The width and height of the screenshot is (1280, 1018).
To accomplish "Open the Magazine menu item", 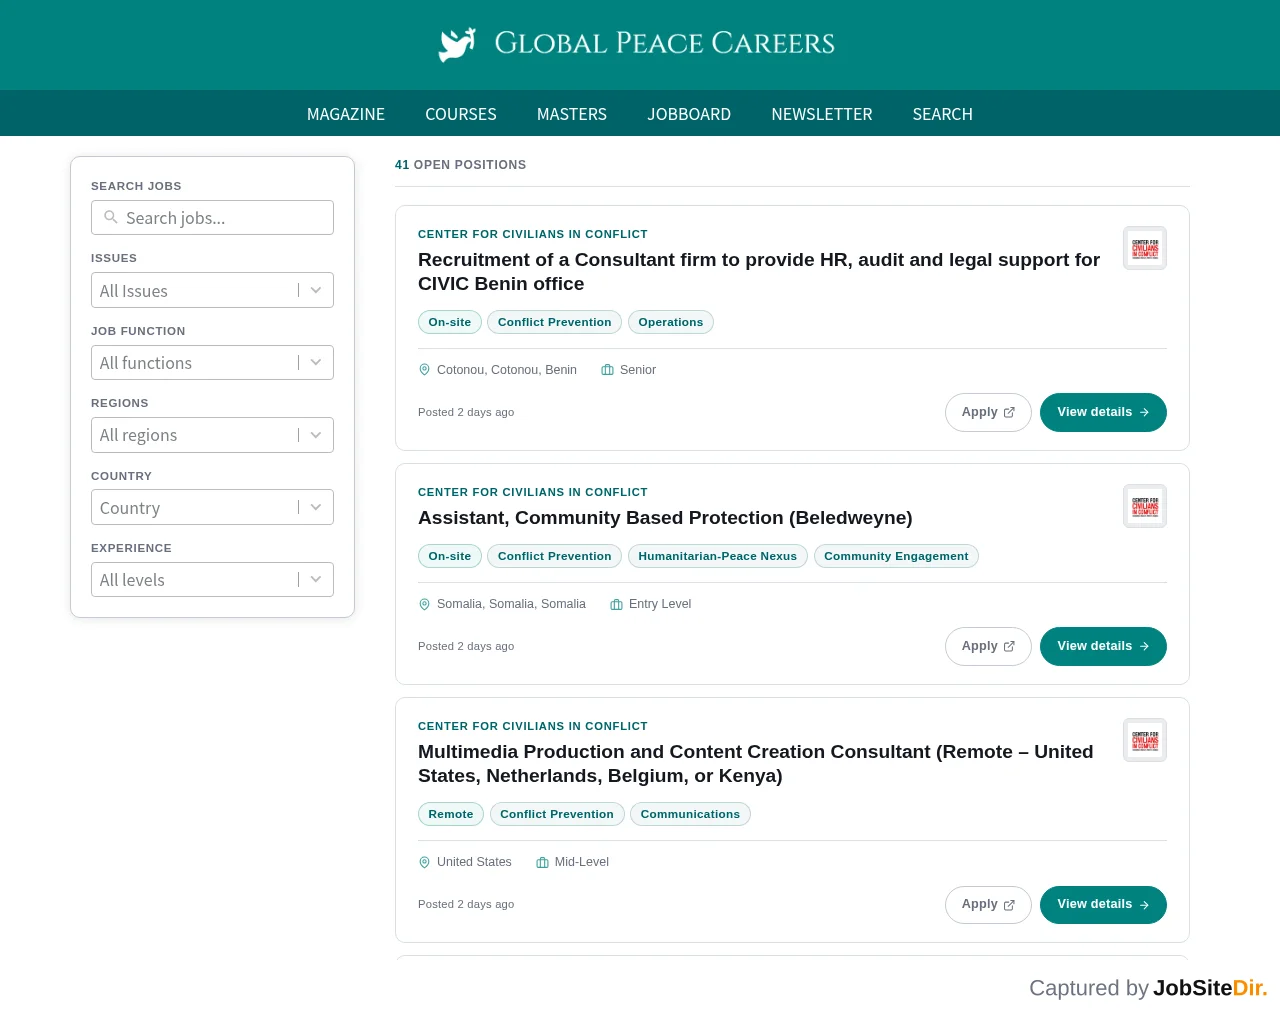I will click(346, 114).
